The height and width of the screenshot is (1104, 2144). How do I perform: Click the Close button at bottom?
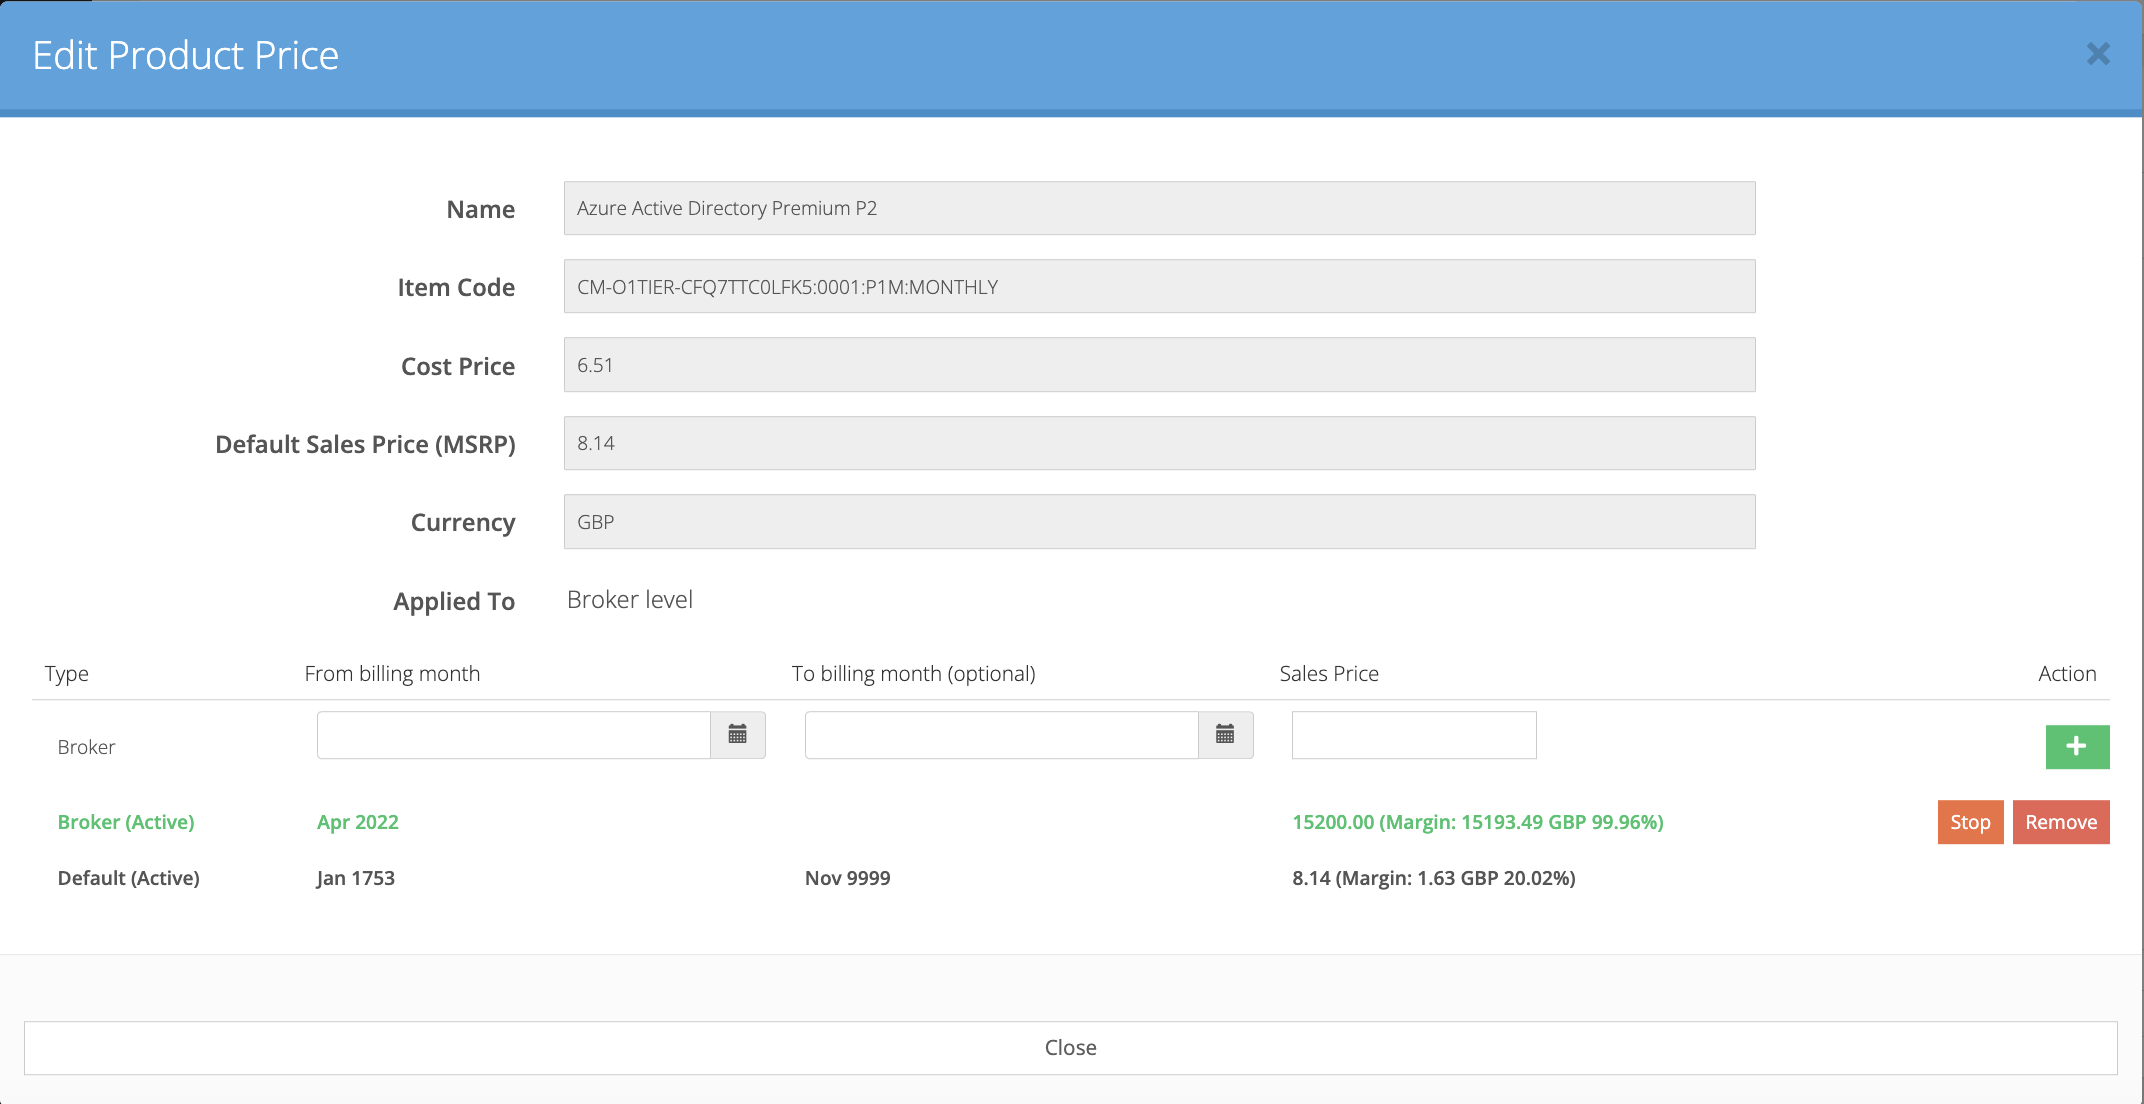[x=1071, y=1047]
